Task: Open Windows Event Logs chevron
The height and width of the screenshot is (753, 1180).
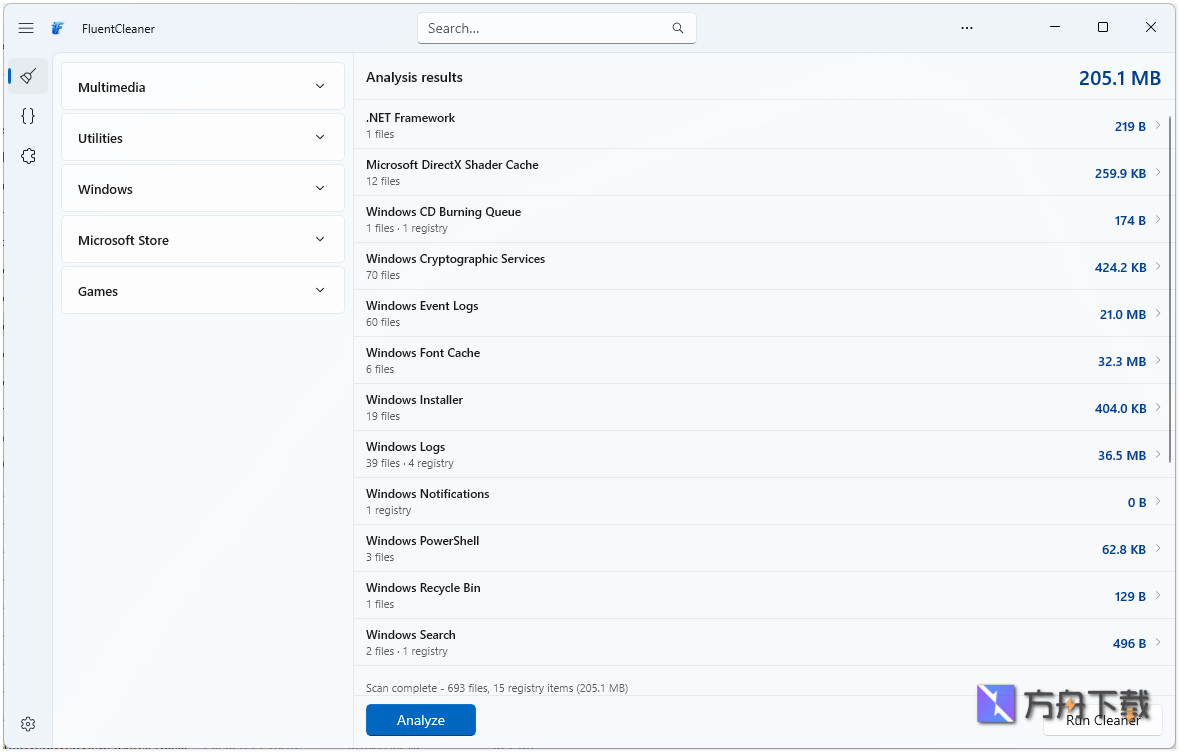Action: (x=1157, y=314)
